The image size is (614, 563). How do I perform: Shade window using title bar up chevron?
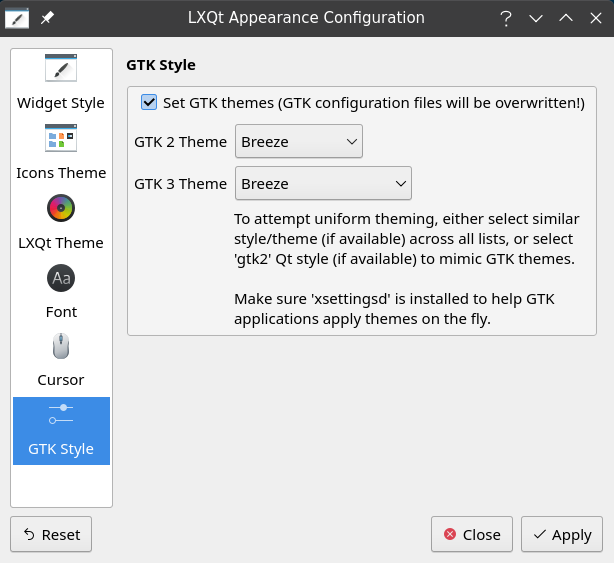pyautogui.click(x=566, y=18)
